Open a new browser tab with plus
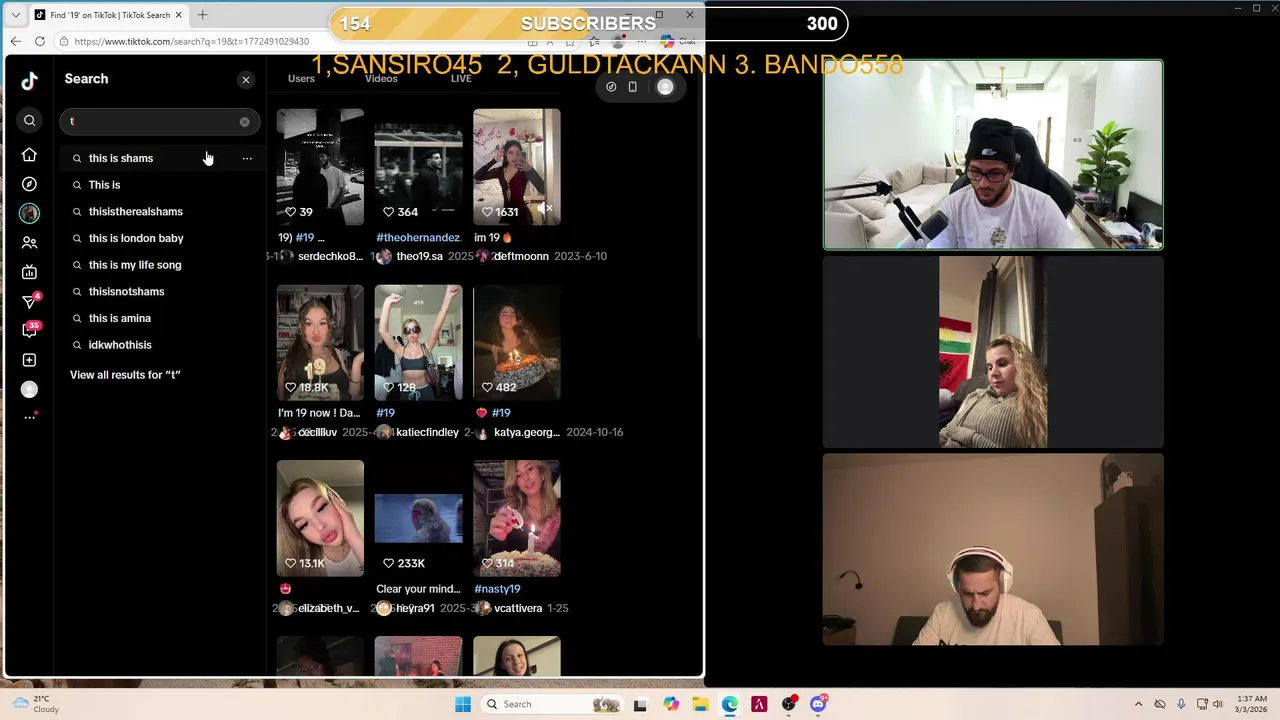Image resolution: width=1280 pixels, height=720 pixels. (202, 15)
